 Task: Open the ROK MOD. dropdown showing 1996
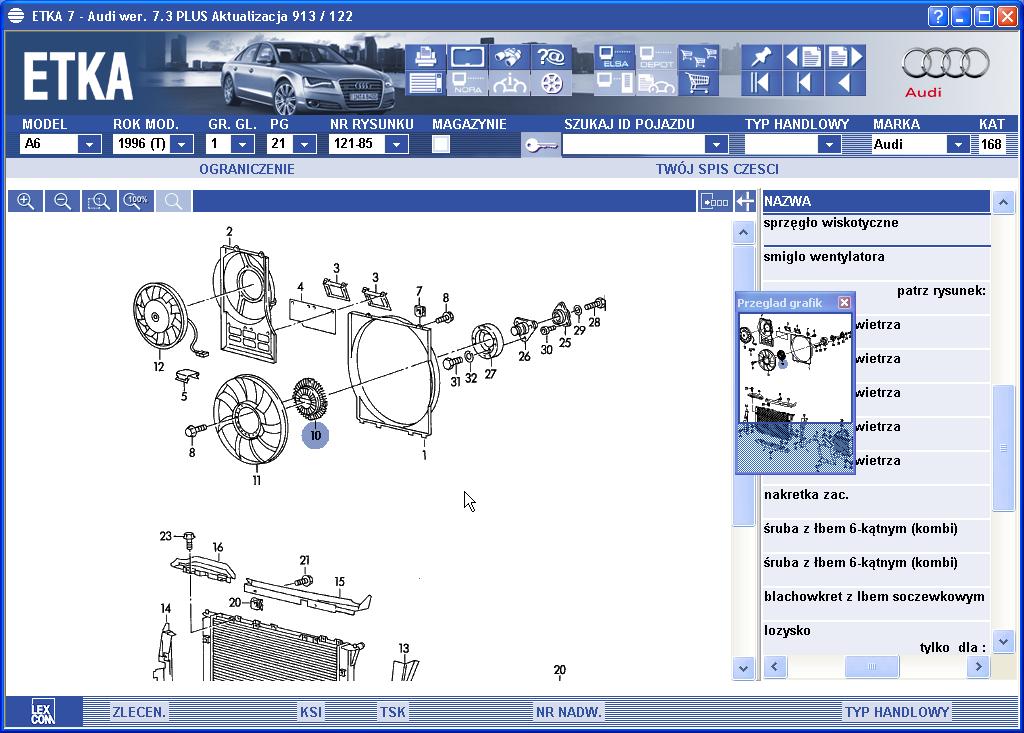click(x=182, y=144)
